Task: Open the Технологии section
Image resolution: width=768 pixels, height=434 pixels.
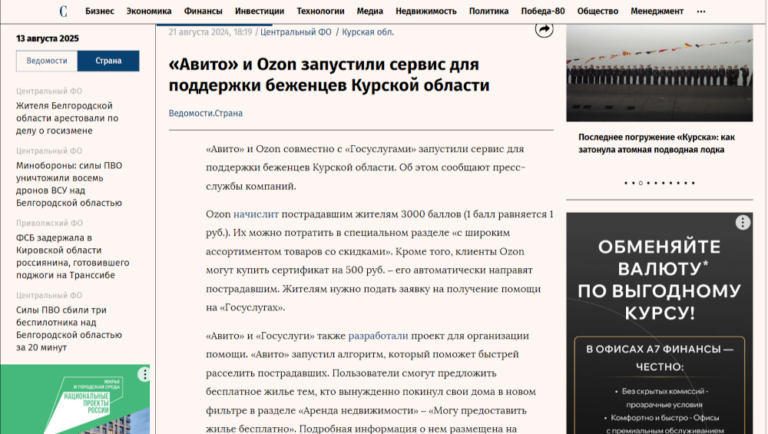Action: point(320,11)
